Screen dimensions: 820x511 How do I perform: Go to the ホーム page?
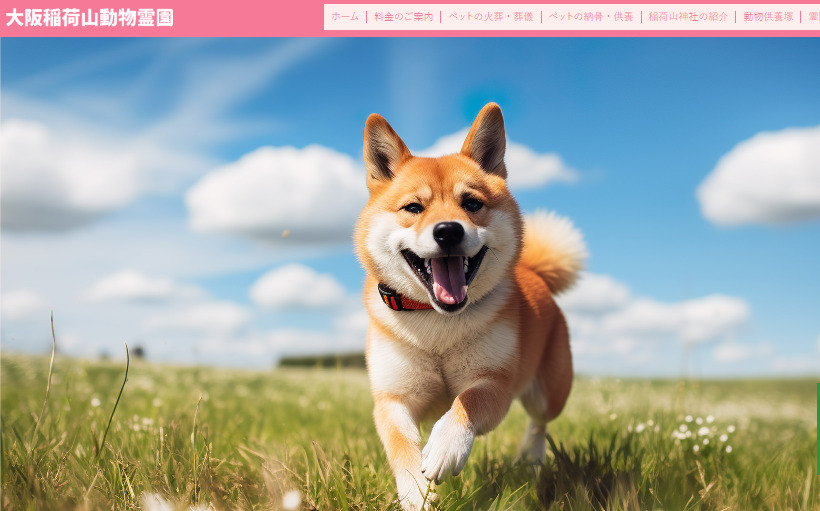pyautogui.click(x=344, y=17)
